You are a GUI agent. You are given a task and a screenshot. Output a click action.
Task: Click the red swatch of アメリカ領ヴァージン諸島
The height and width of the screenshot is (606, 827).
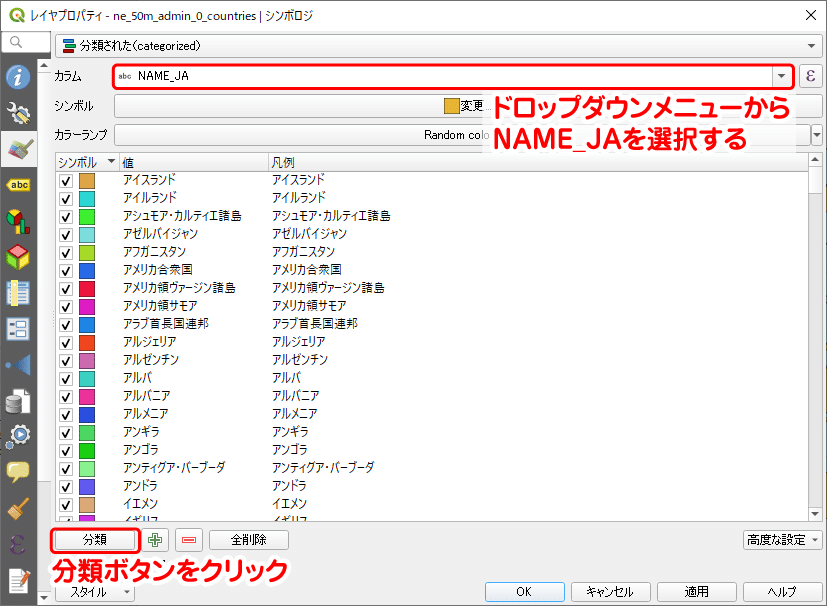87,288
